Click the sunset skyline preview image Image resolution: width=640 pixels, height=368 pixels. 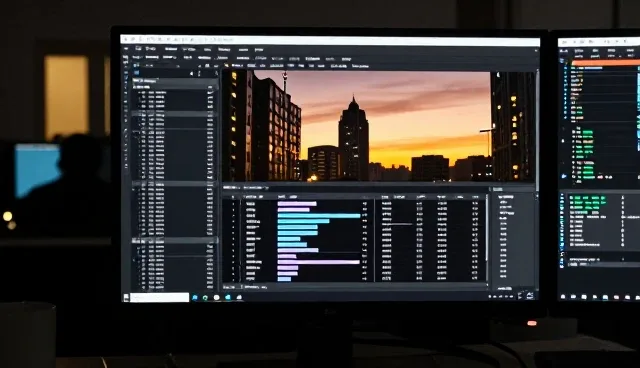tap(378, 126)
